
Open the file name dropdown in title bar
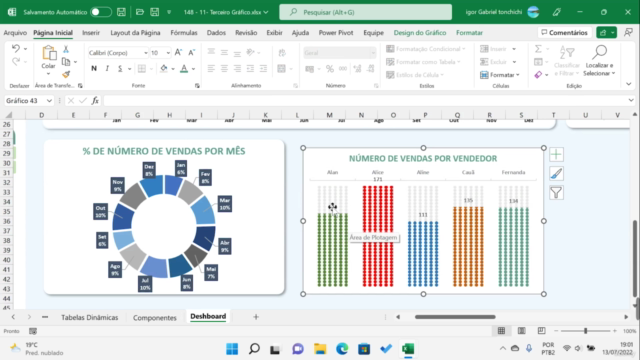click(x=266, y=12)
